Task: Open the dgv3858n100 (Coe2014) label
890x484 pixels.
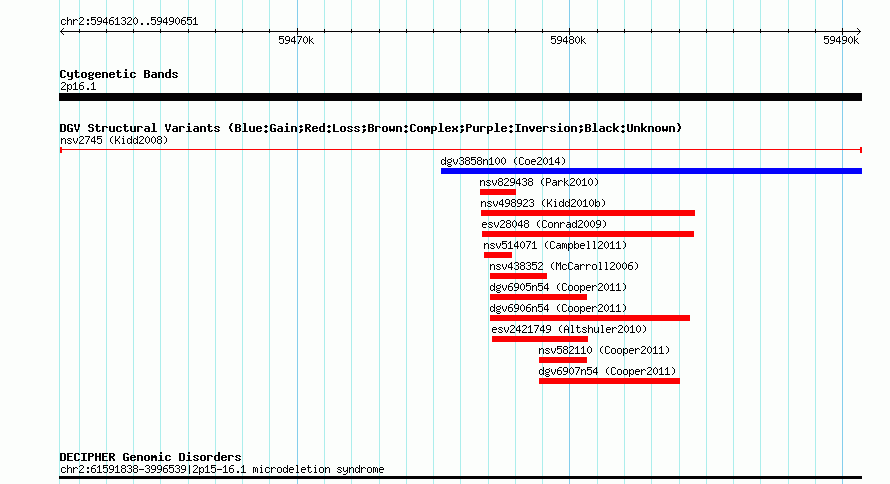Action: click(x=503, y=161)
